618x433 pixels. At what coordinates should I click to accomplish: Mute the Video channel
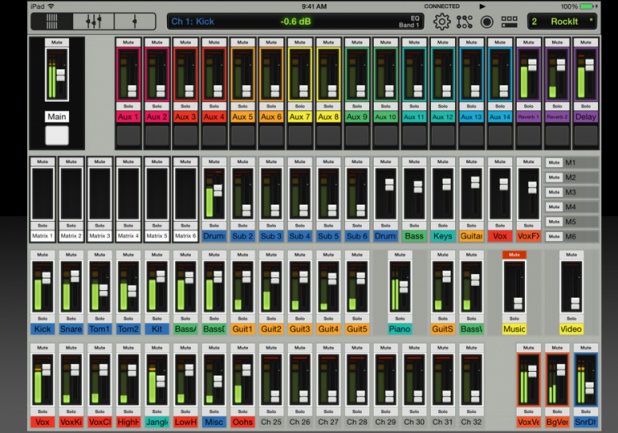pyautogui.click(x=571, y=255)
